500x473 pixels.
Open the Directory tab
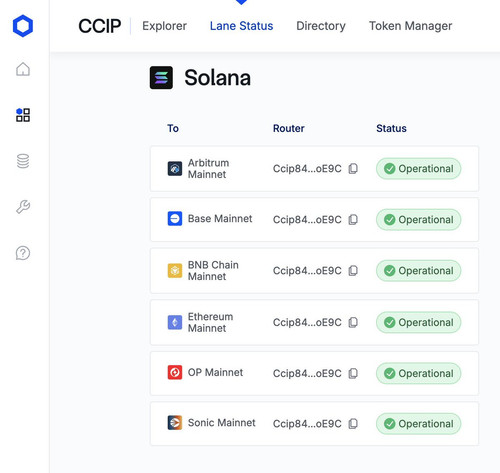point(321,26)
